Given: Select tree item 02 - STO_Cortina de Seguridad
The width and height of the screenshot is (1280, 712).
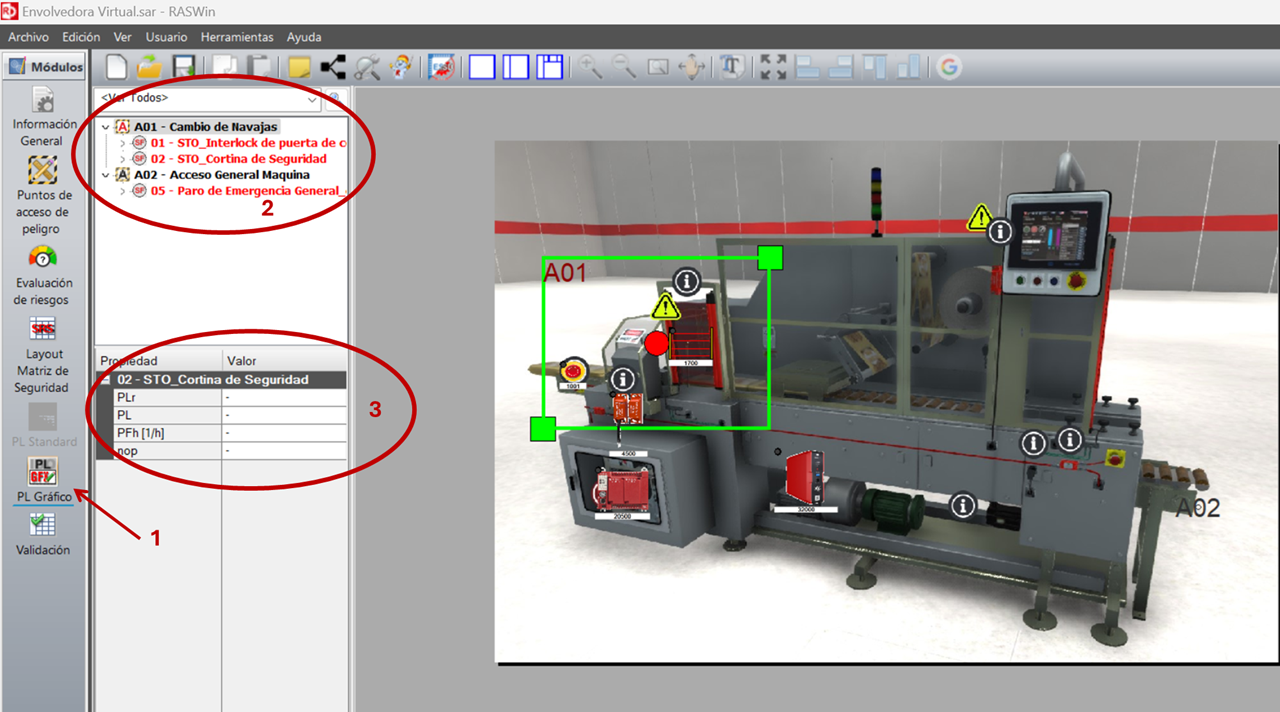Looking at the screenshot, I should pos(238,159).
